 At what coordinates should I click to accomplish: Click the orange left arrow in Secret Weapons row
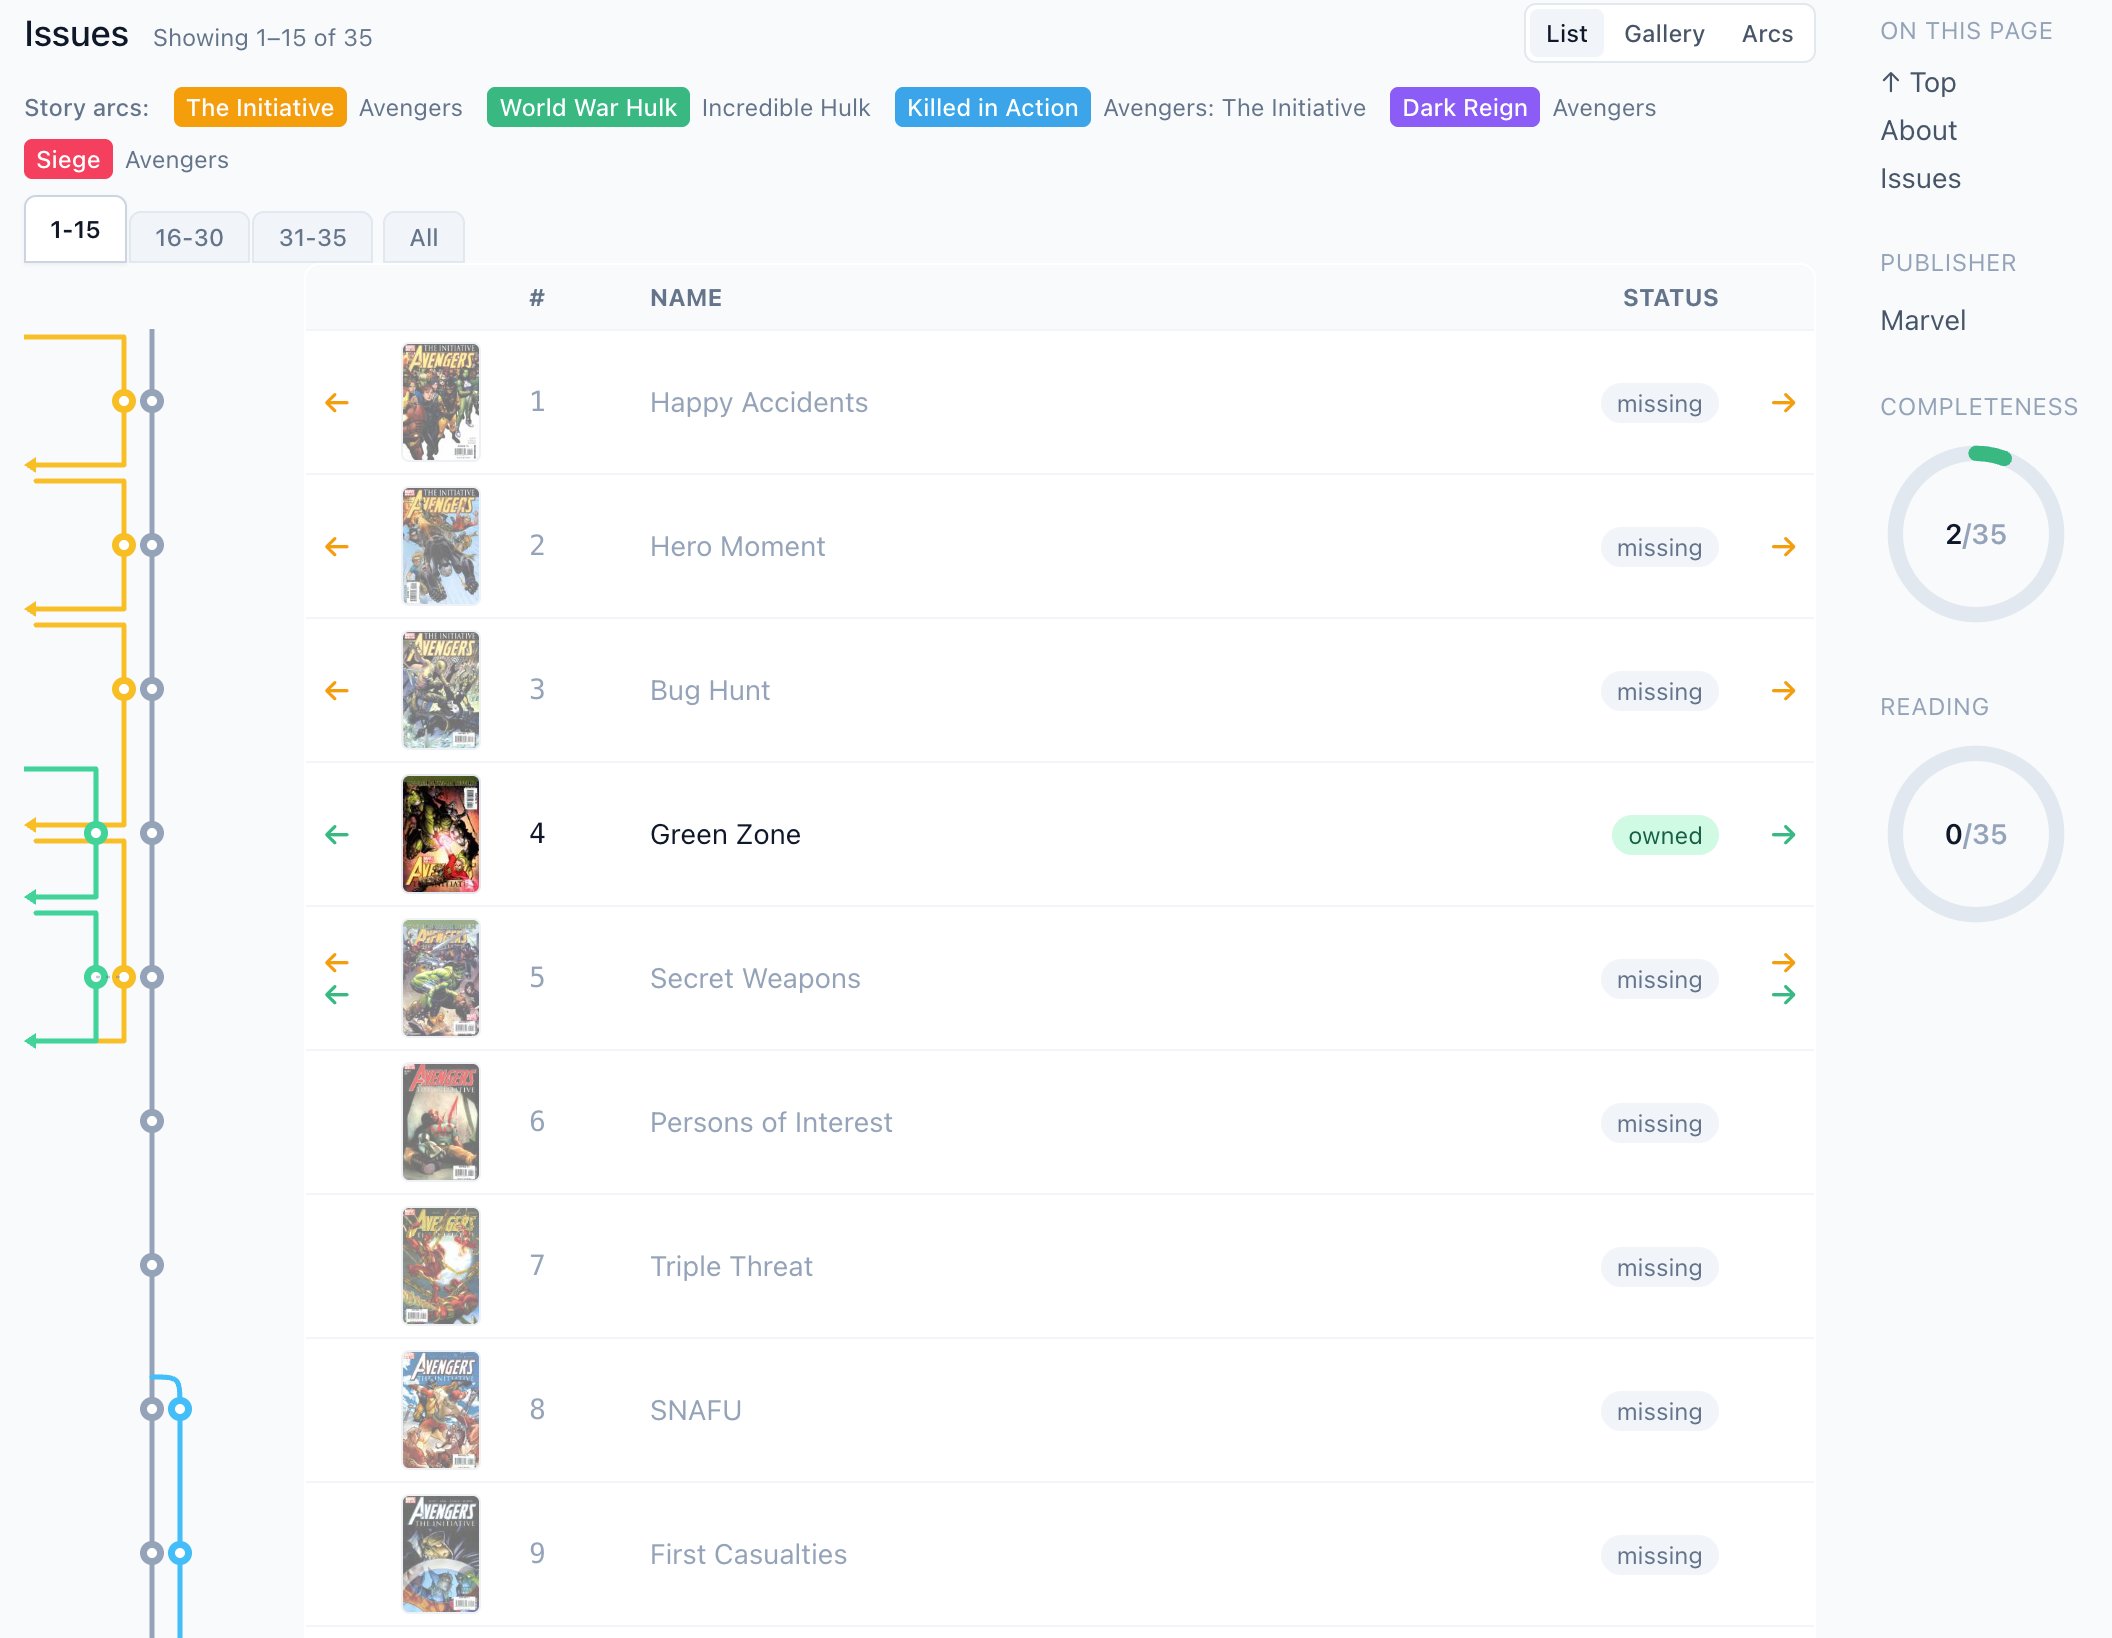tap(337, 963)
